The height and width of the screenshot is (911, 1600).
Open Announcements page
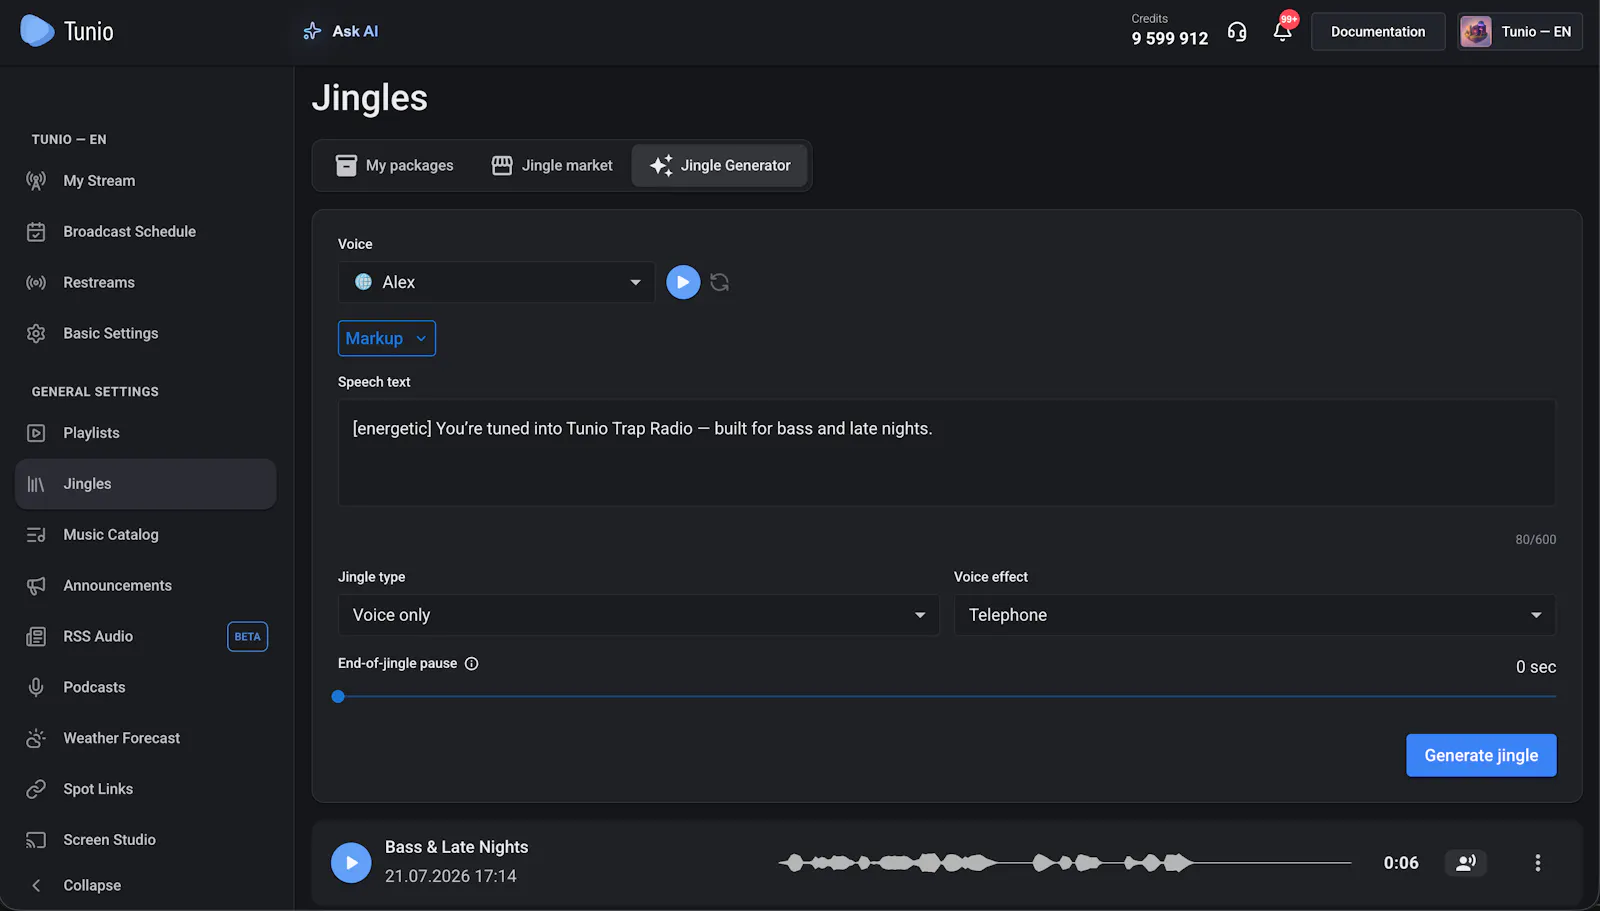coord(146,586)
